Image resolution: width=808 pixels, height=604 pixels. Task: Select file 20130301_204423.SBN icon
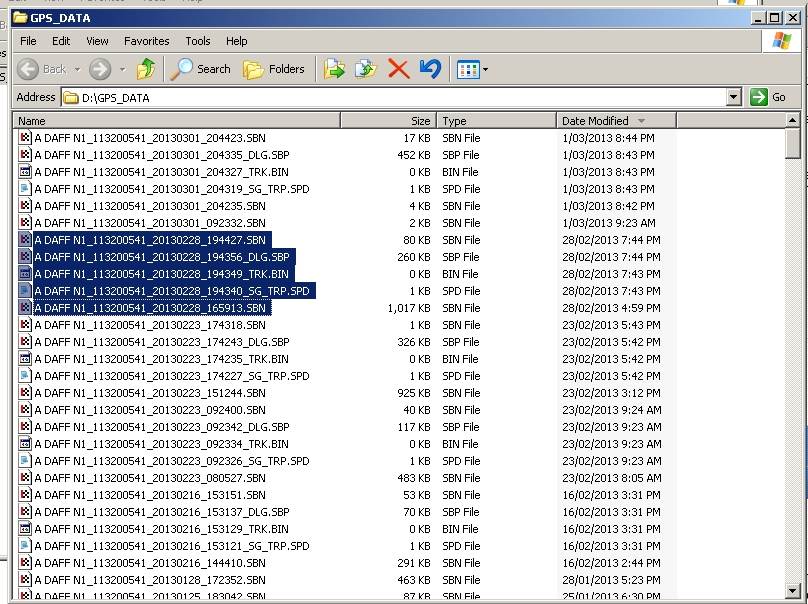tap(25, 138)
